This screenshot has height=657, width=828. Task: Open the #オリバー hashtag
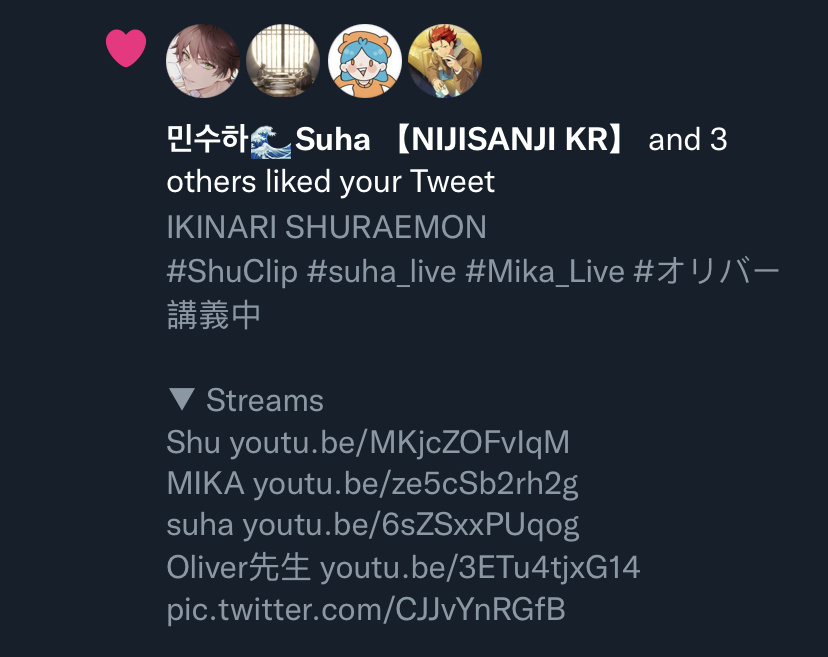(707, 272)
